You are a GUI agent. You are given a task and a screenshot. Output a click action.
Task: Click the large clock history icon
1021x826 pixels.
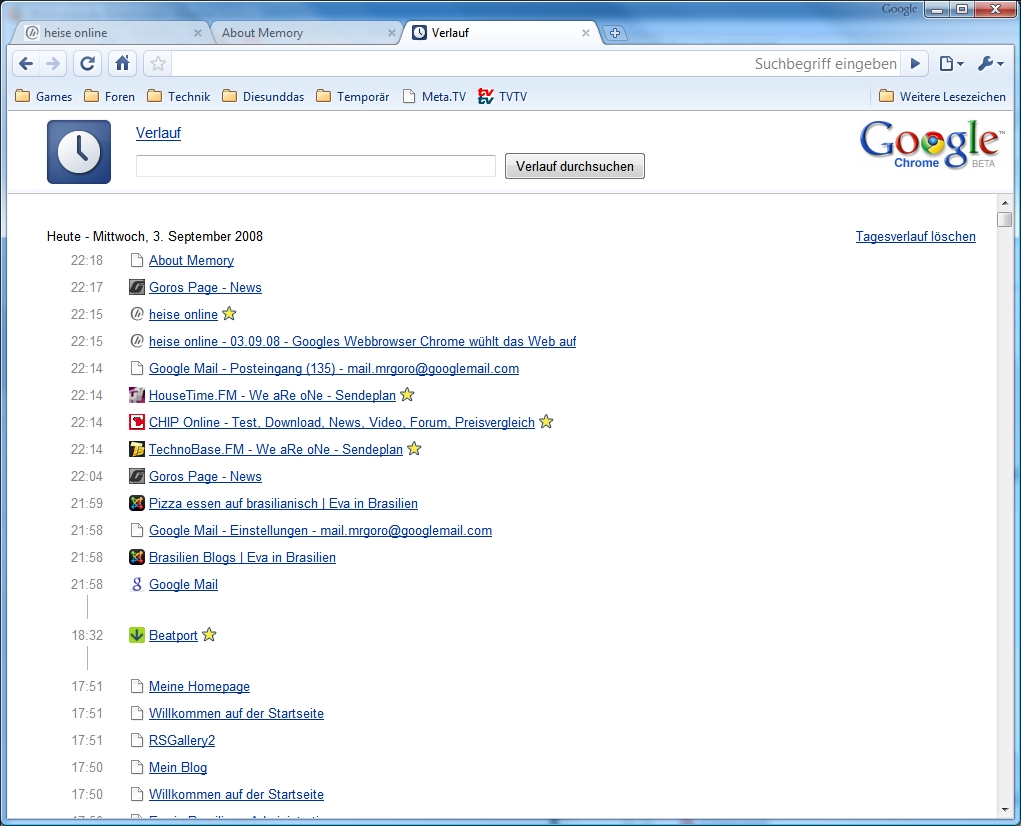(x=79, y=152)
